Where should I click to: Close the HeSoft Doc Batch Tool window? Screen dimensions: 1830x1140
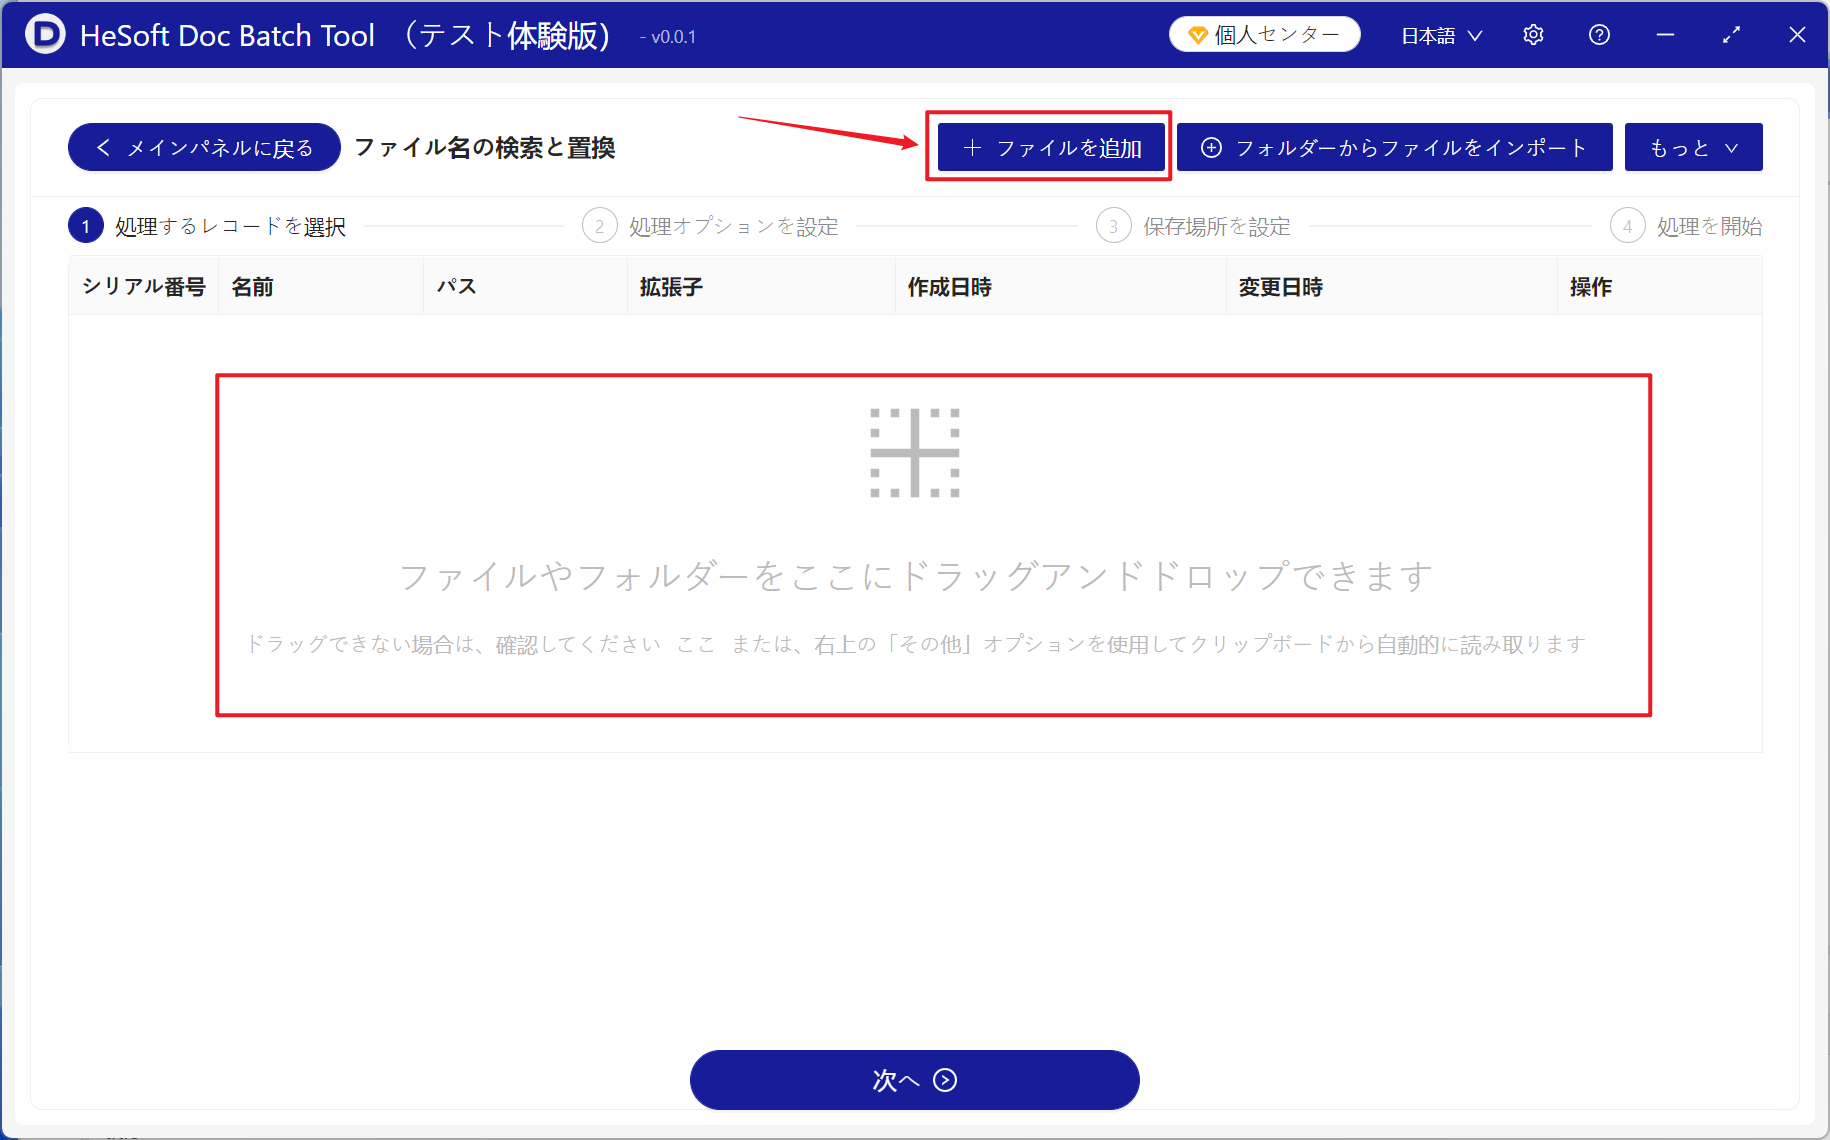(x=1797, y=35)
